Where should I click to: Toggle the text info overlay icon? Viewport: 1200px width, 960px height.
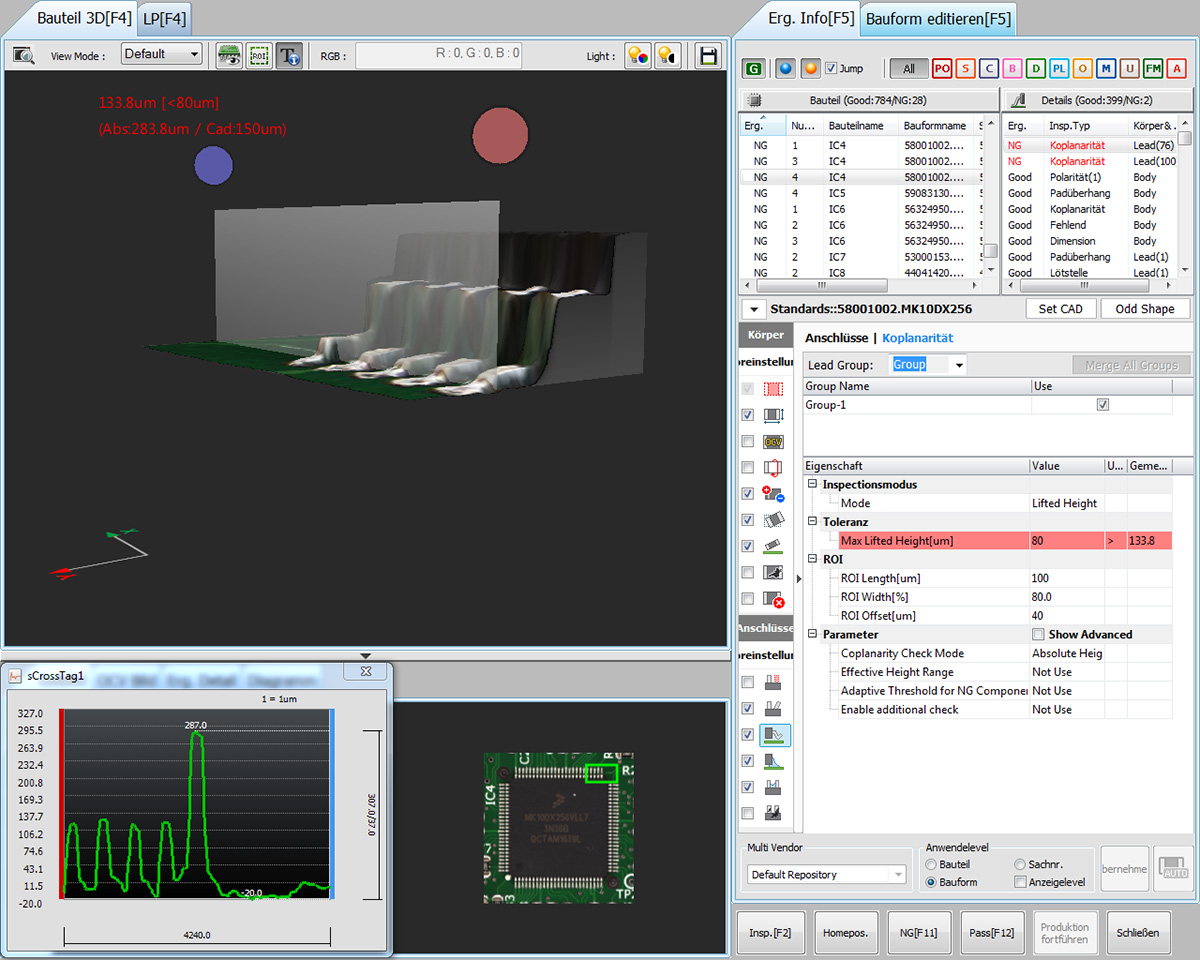click(x=290, y=55)
